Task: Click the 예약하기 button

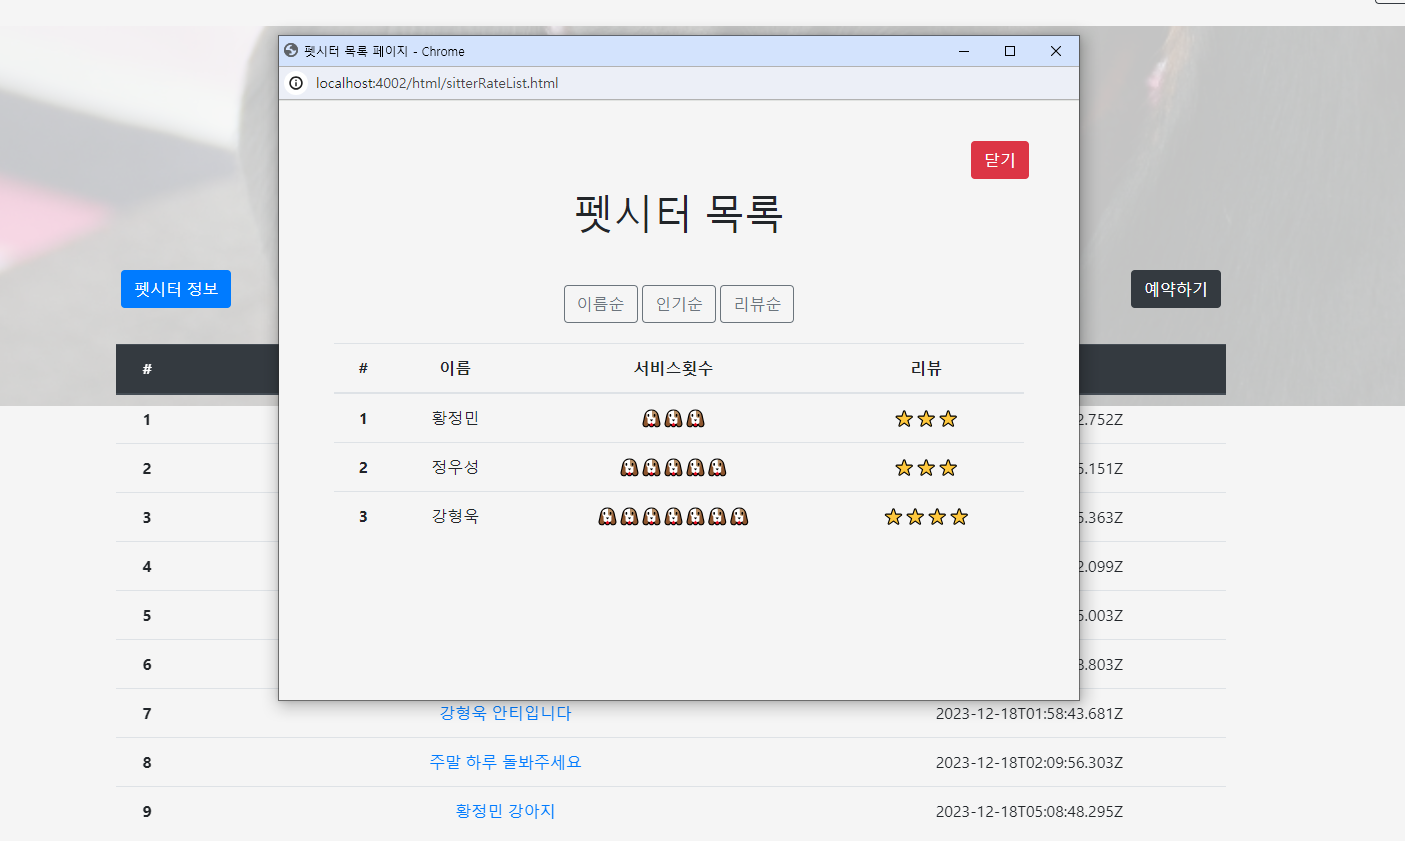Action: click(x=1175, y=288)
